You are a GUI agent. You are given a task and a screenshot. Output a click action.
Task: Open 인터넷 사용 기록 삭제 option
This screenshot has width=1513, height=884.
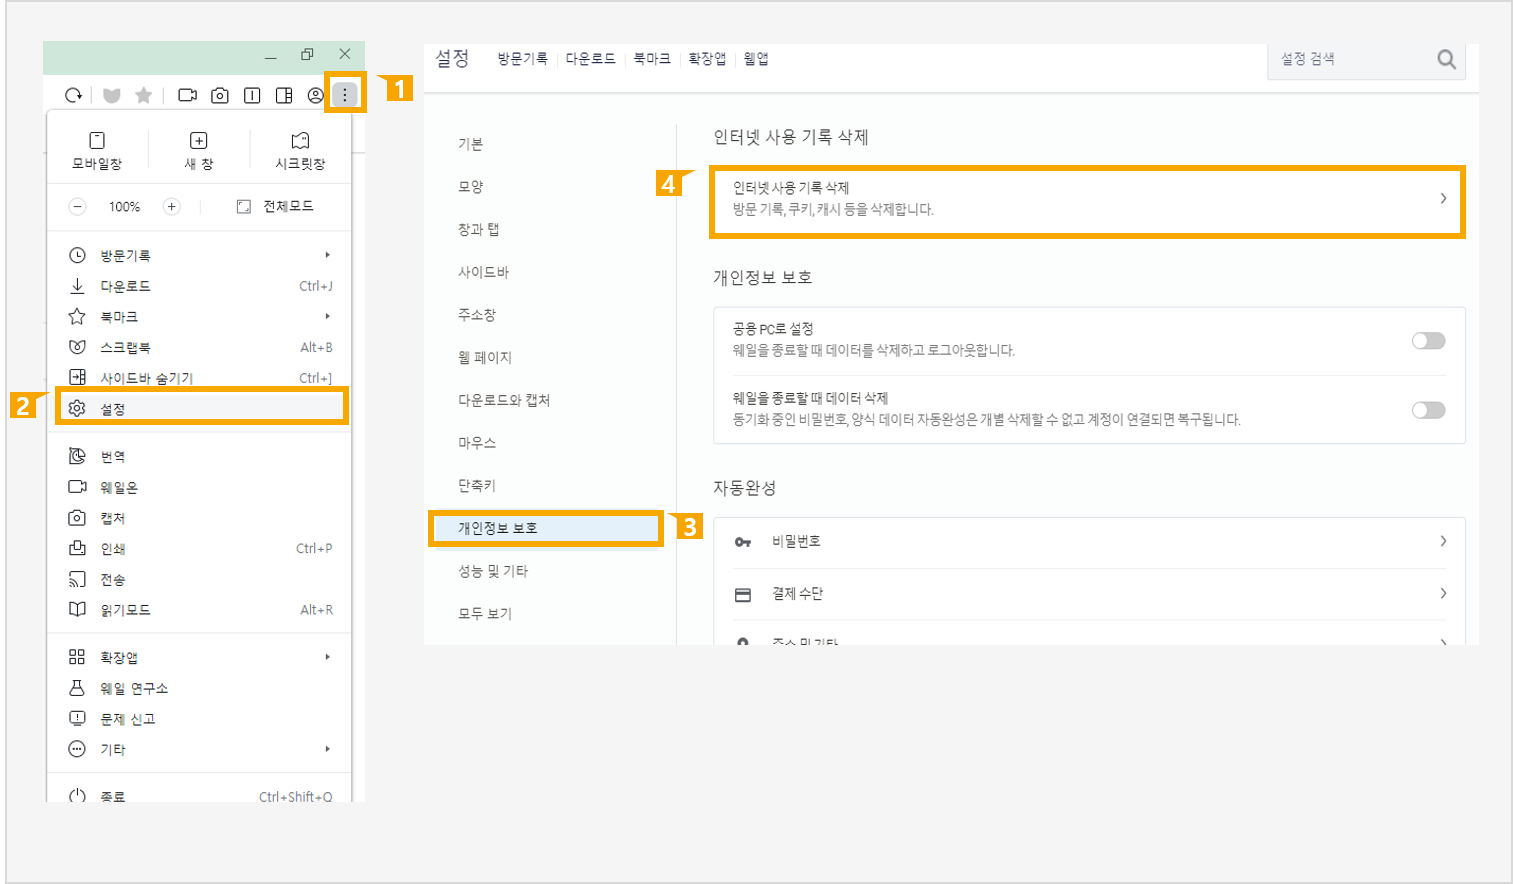[x=1087, y=199]
